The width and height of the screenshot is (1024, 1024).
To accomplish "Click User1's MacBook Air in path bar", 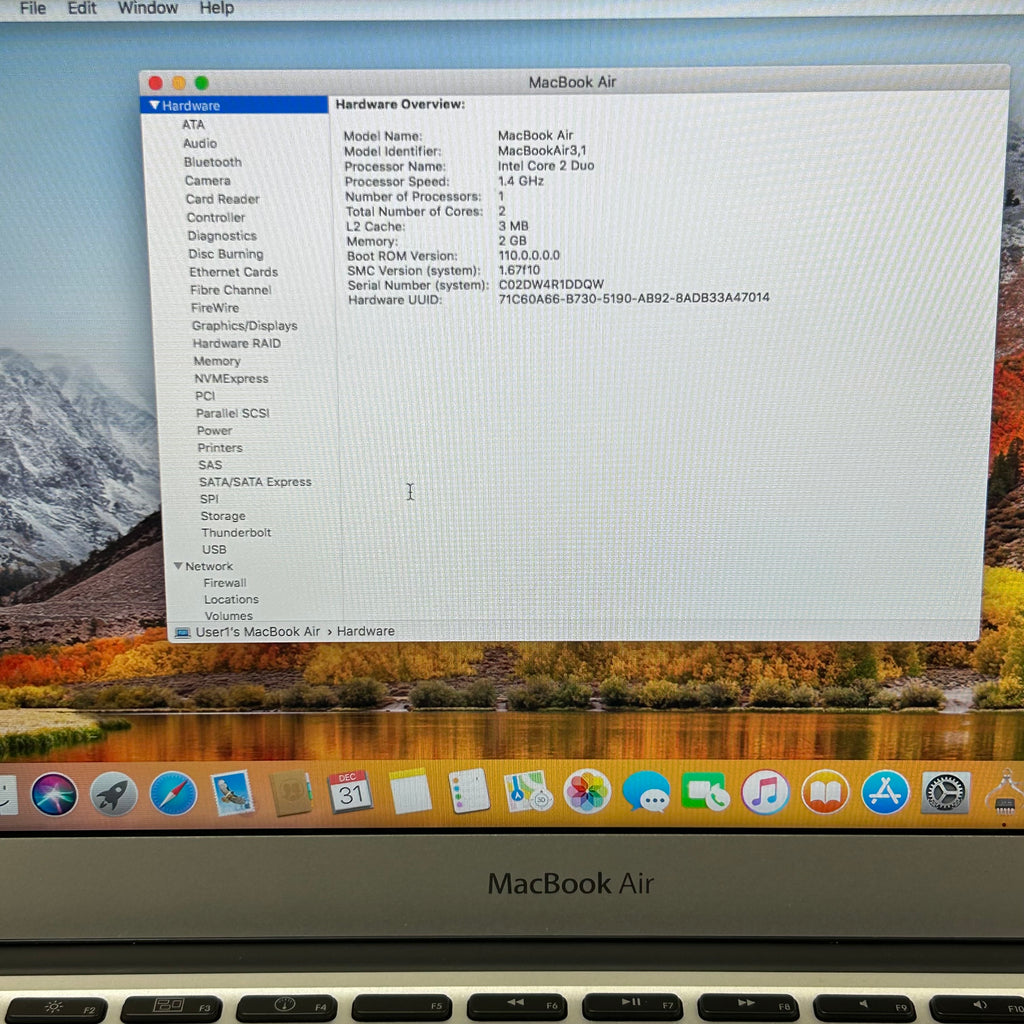I will (258, 632).
